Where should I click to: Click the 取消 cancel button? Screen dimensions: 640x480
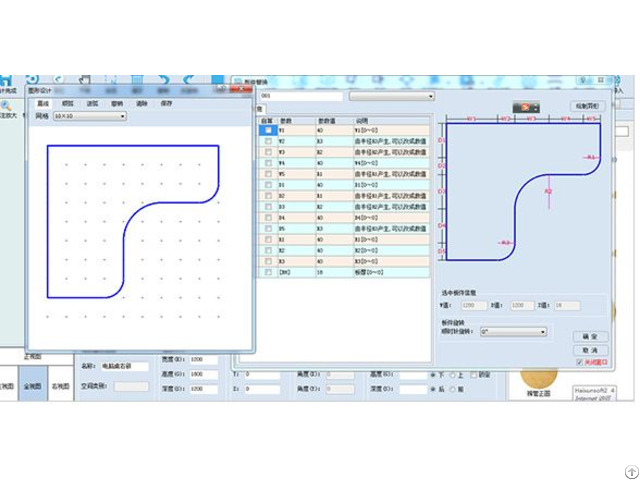[x=590, y=350]
